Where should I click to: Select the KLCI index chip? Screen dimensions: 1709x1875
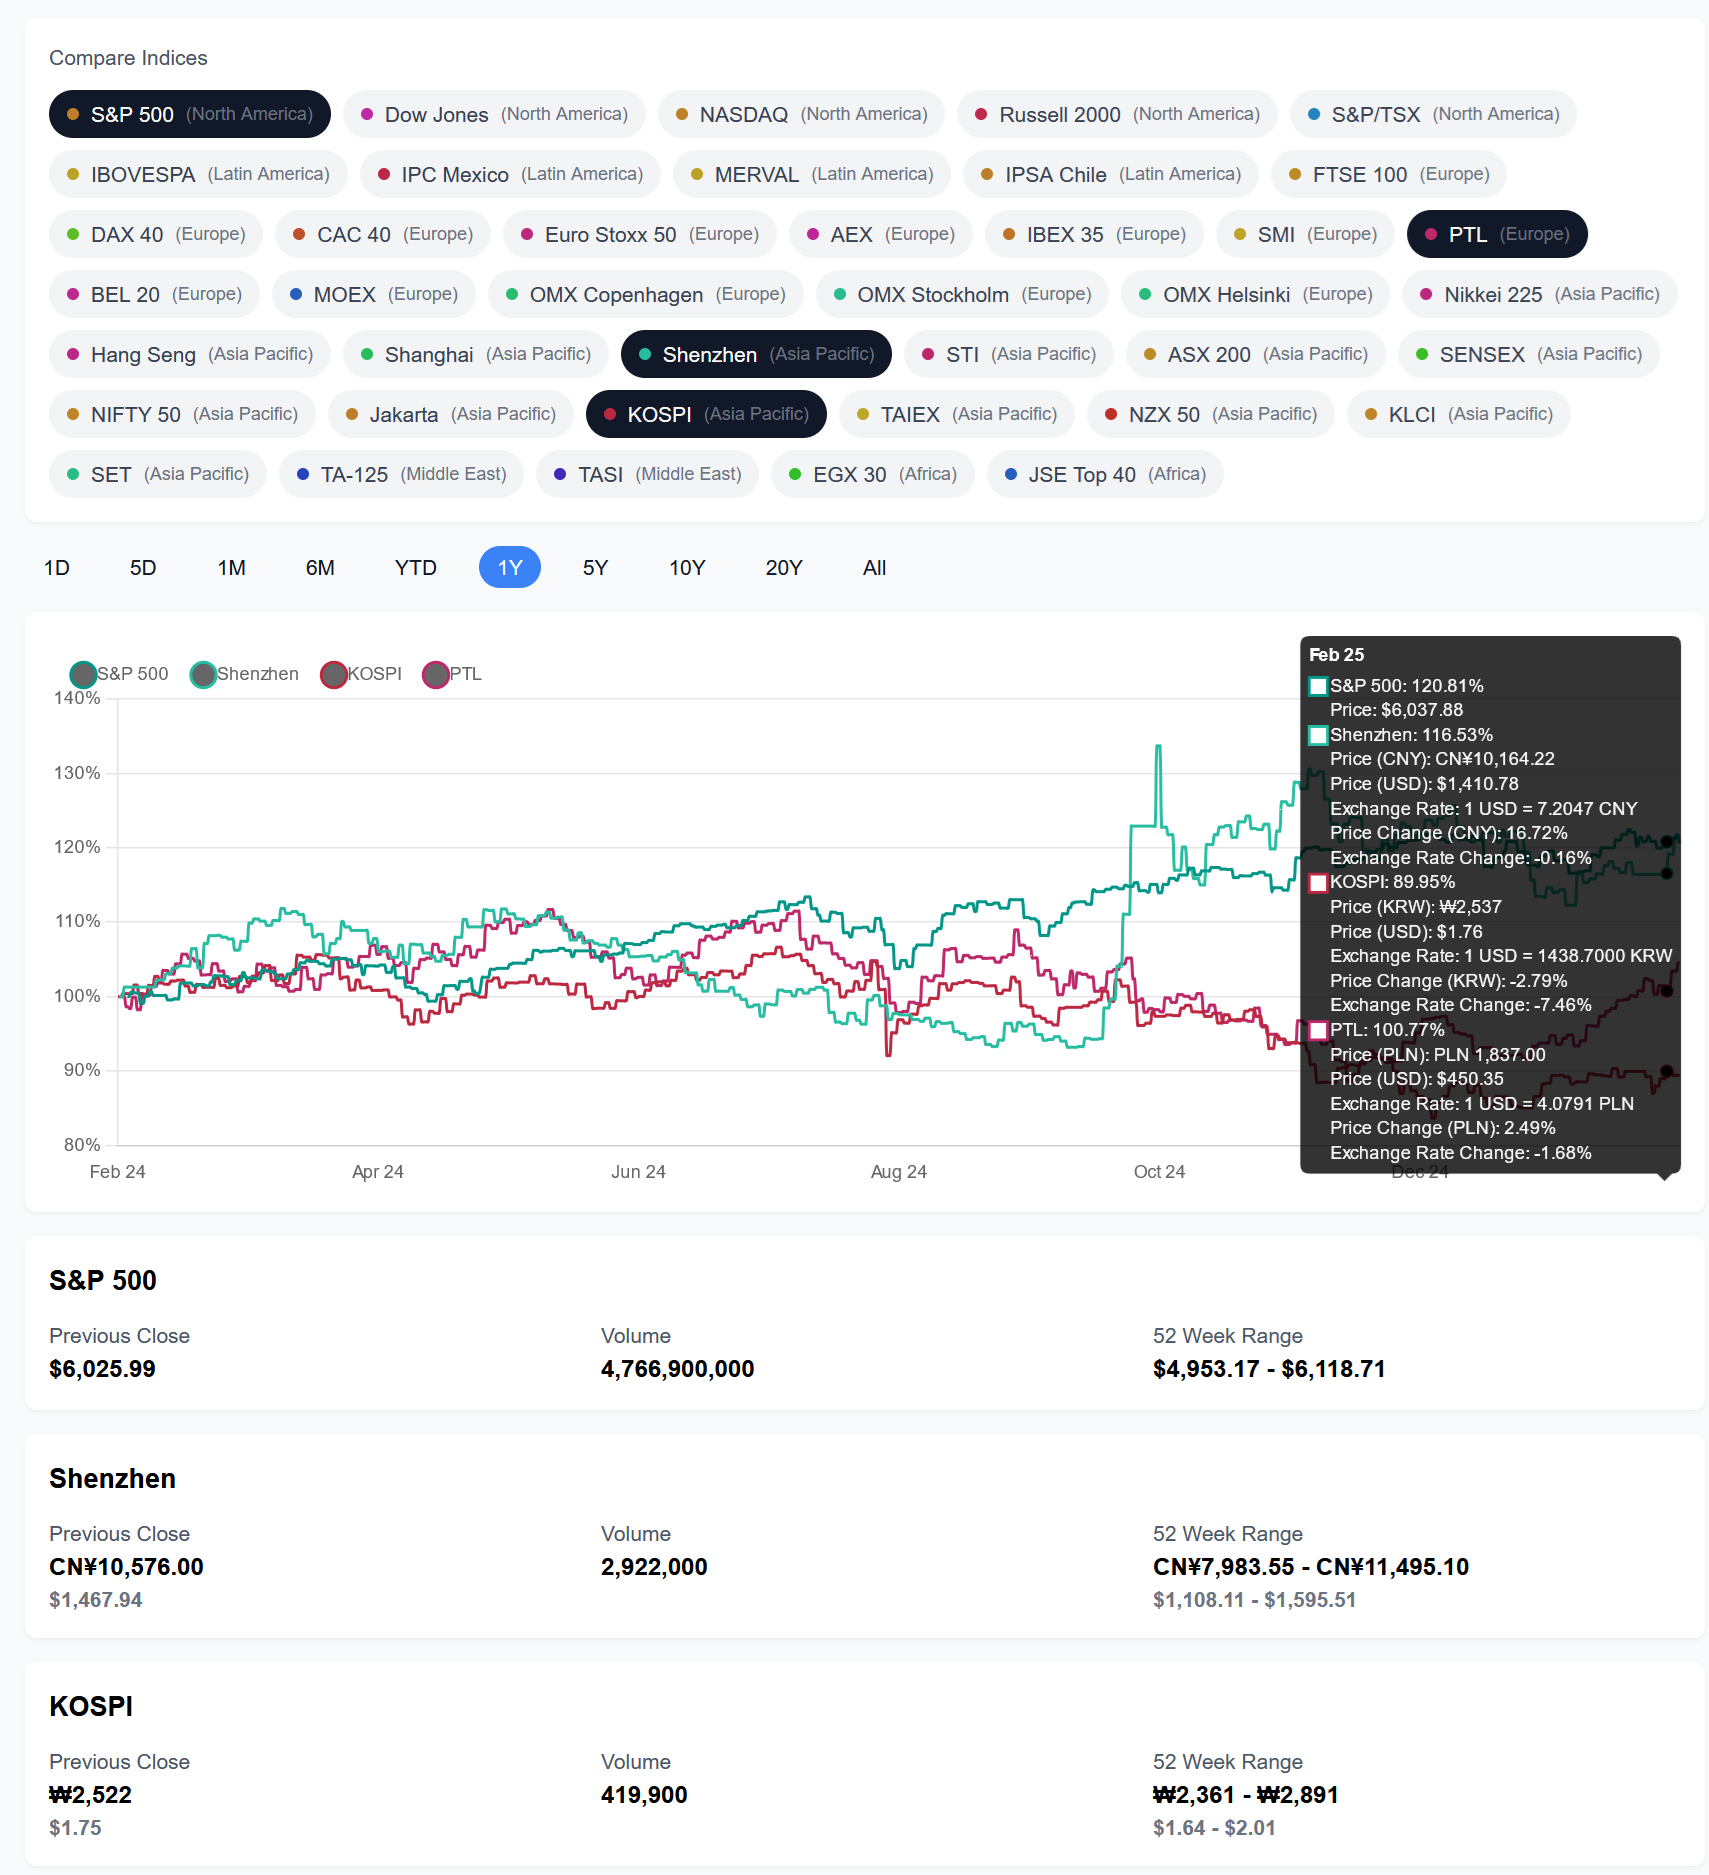[x=1459, y=414]
